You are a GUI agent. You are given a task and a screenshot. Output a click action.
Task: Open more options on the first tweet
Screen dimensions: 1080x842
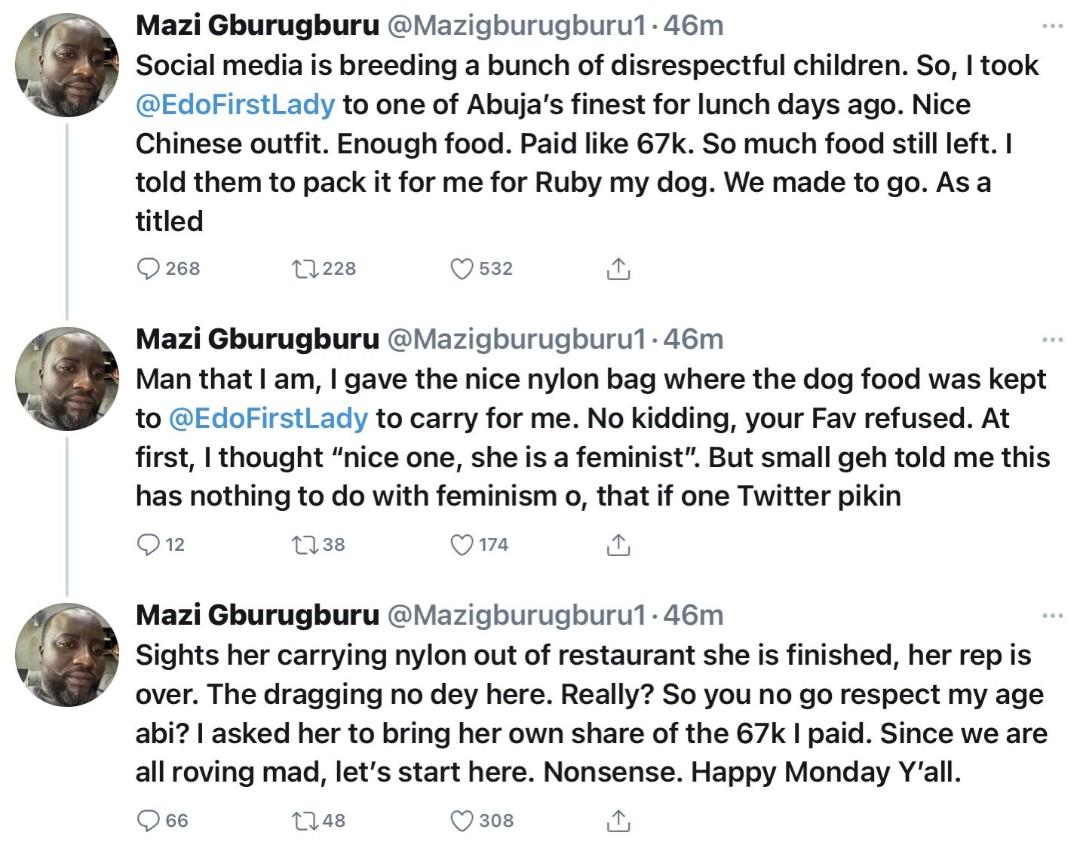tap(1052, 26)
